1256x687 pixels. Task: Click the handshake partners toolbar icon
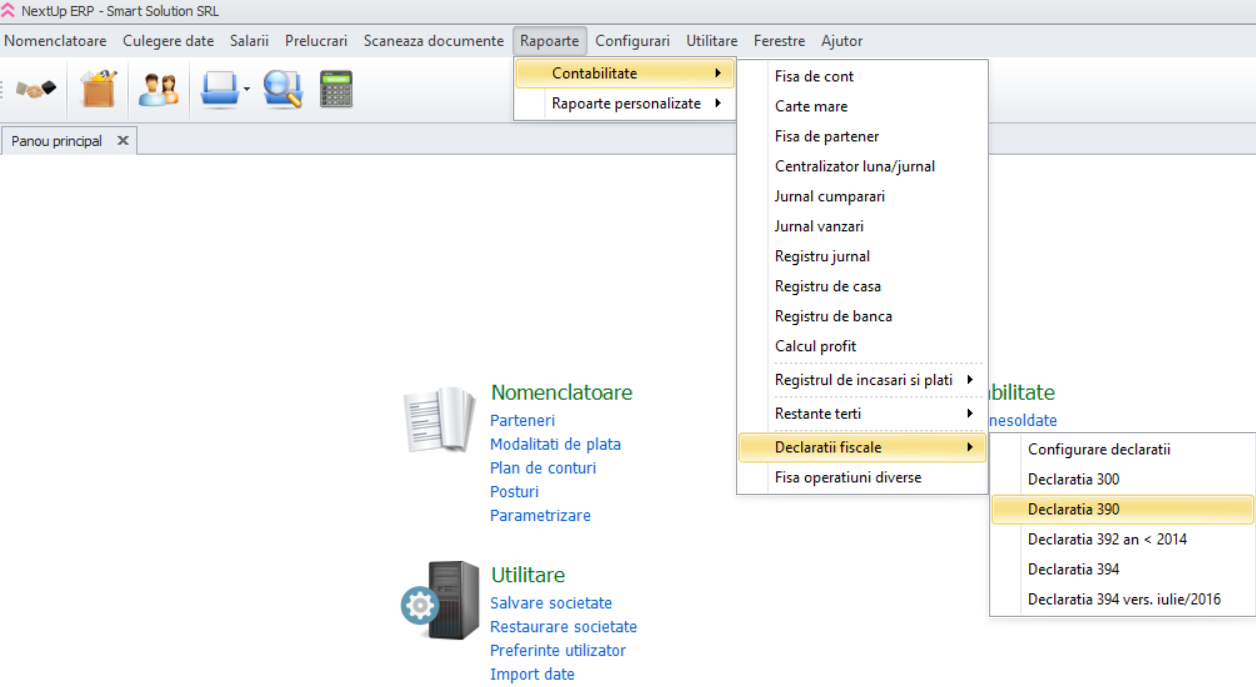coord(36,90)
